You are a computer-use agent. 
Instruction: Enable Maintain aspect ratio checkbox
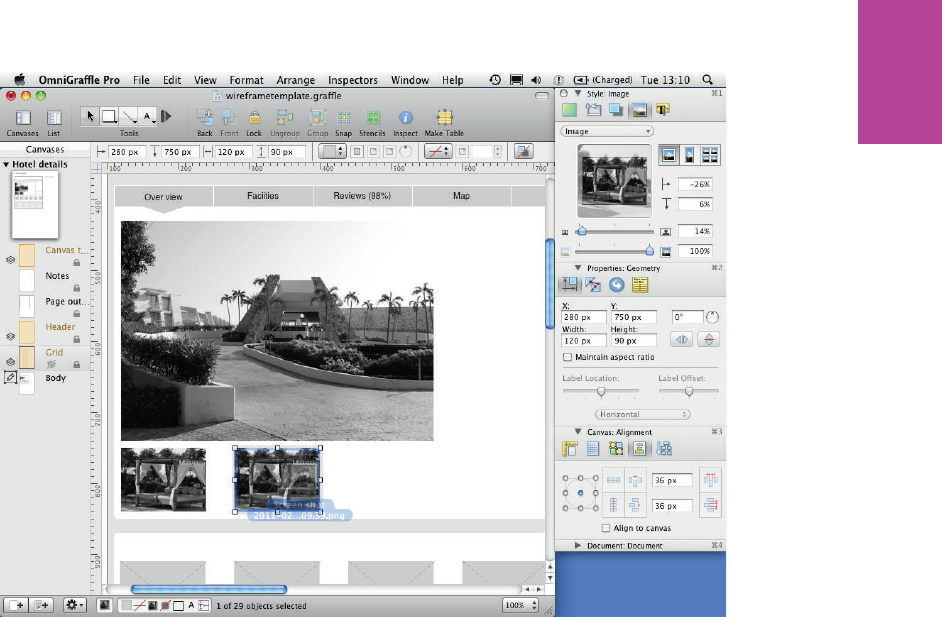point(568,357)
